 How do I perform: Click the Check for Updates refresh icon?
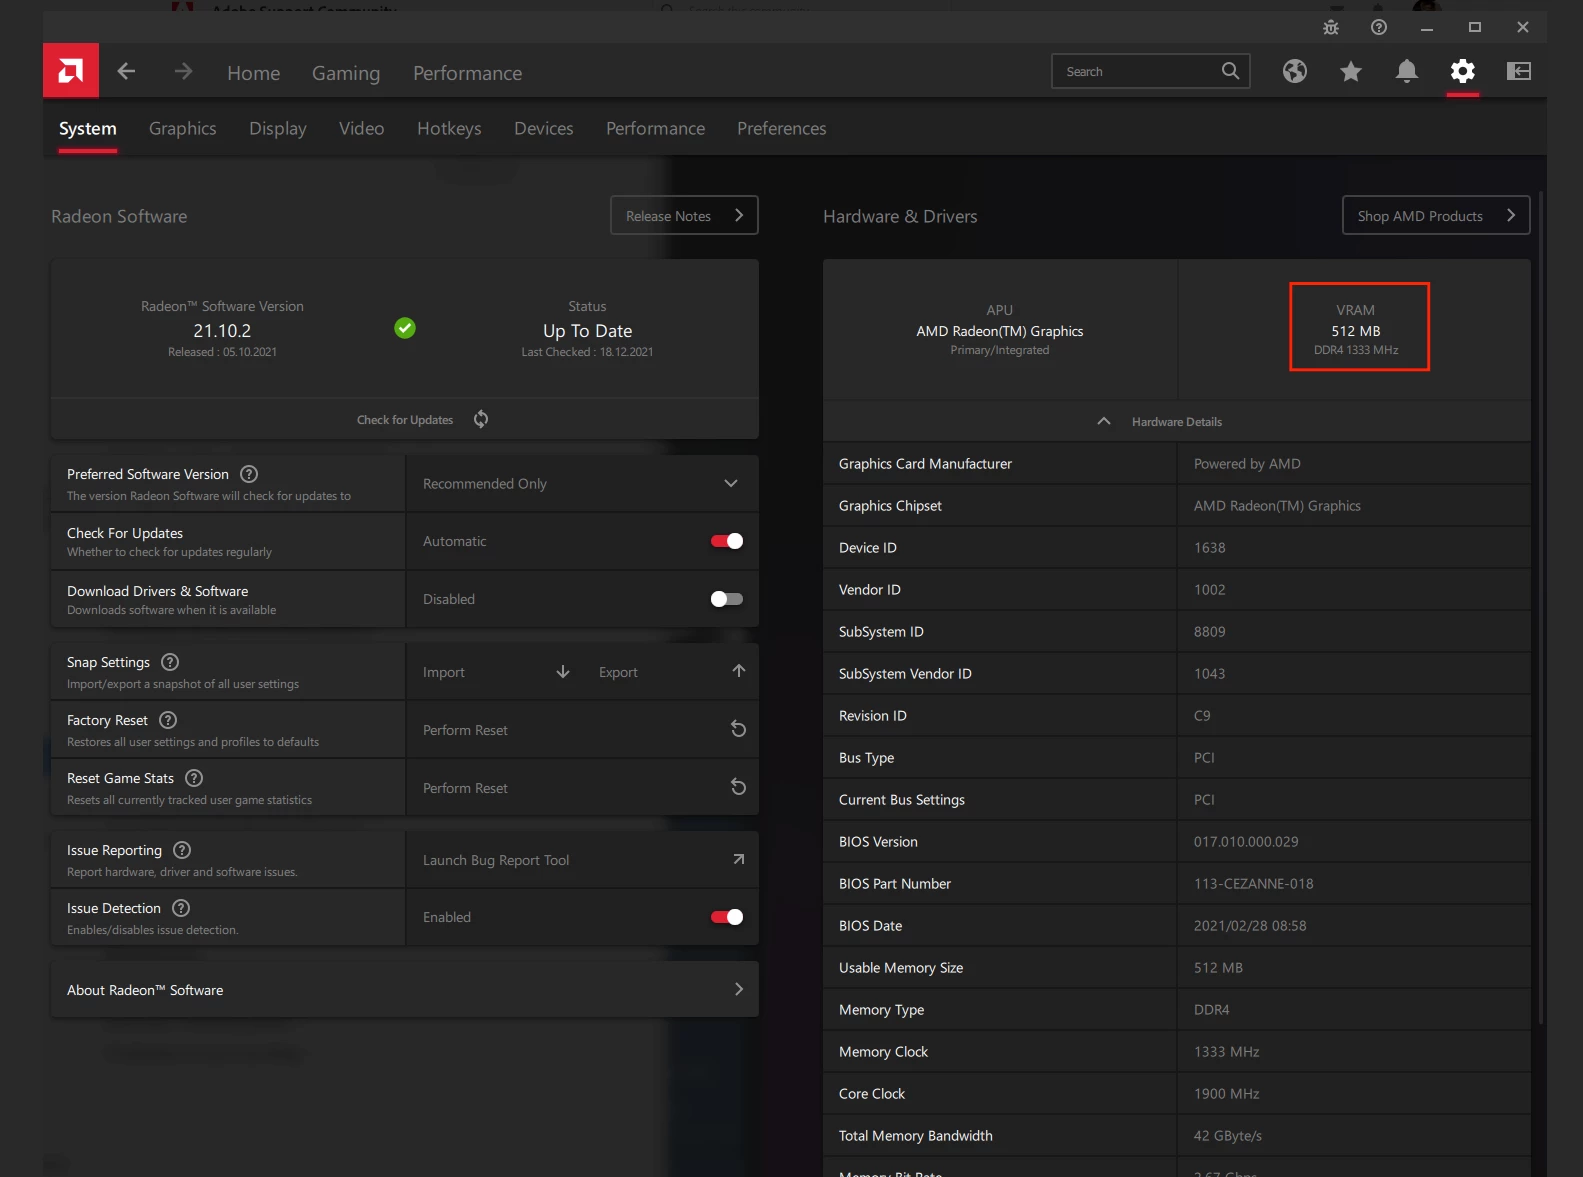(481, 419)
